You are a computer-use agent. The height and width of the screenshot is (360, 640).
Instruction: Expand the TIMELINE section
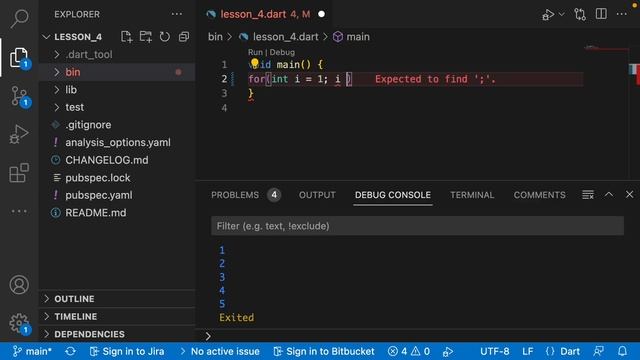[118, 316]
